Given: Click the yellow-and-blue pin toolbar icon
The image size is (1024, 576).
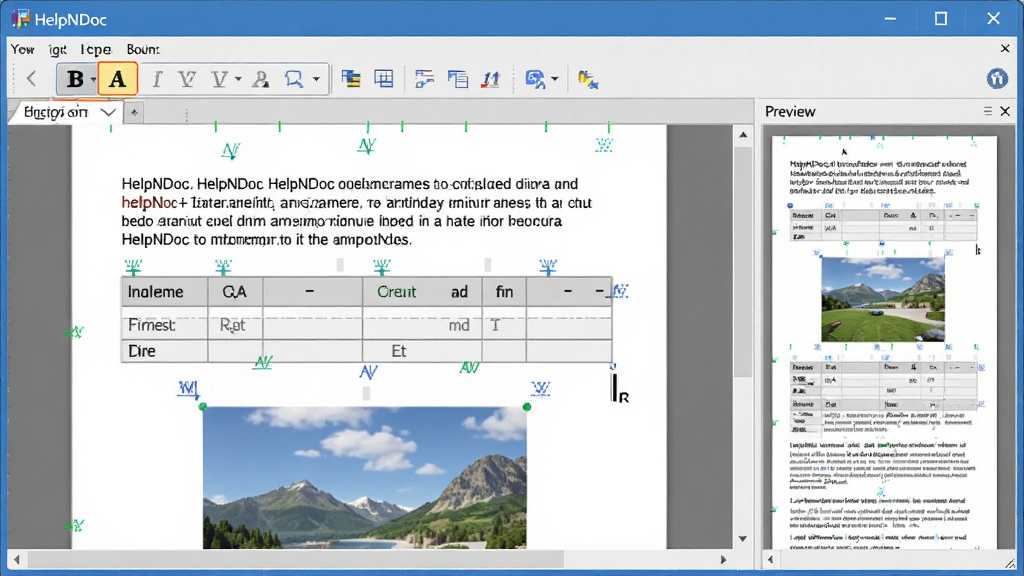Looking at the screenshot, I should click(588, 79).
